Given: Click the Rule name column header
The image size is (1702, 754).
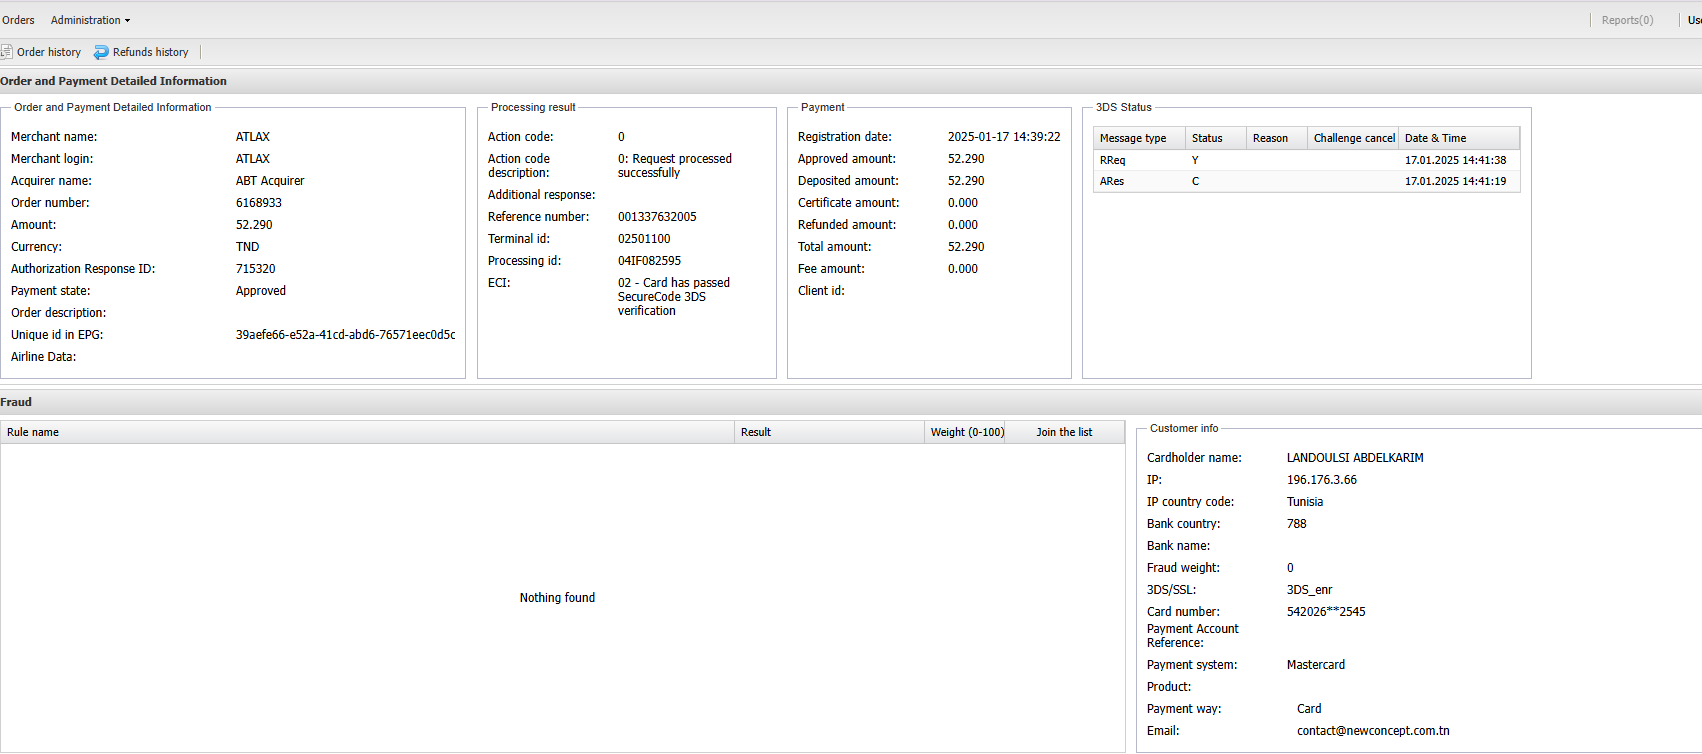Looking at the screenshot, I should [33, 432].
